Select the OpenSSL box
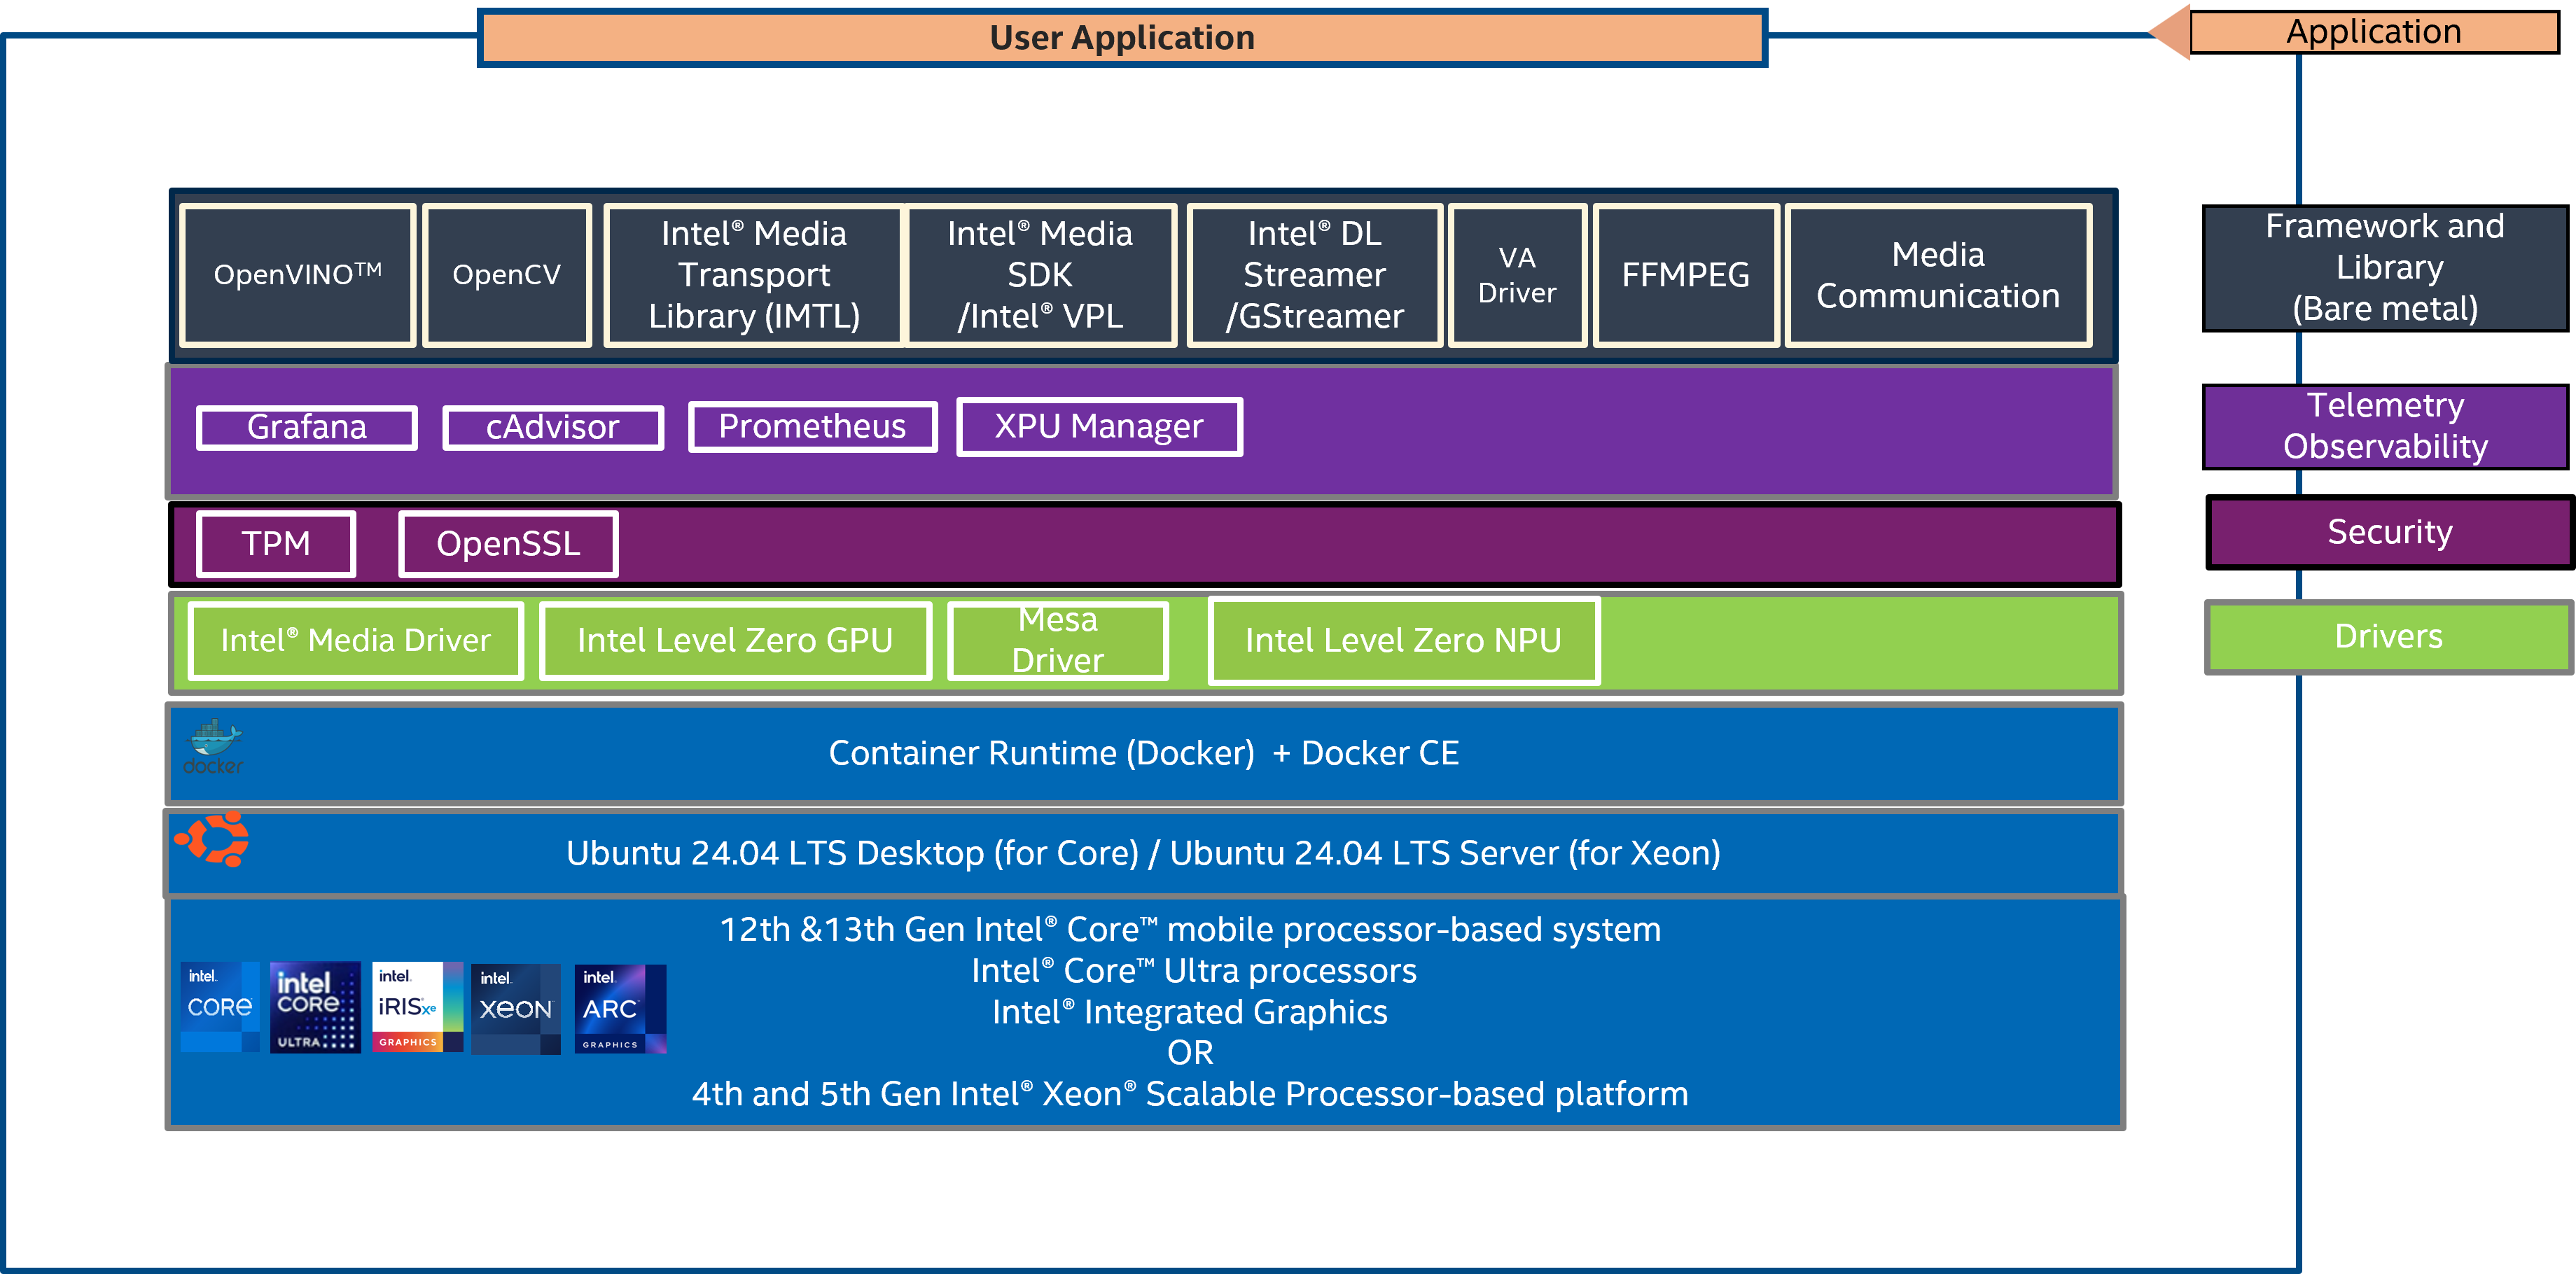2576x1274 pixels. click(508, 544)
